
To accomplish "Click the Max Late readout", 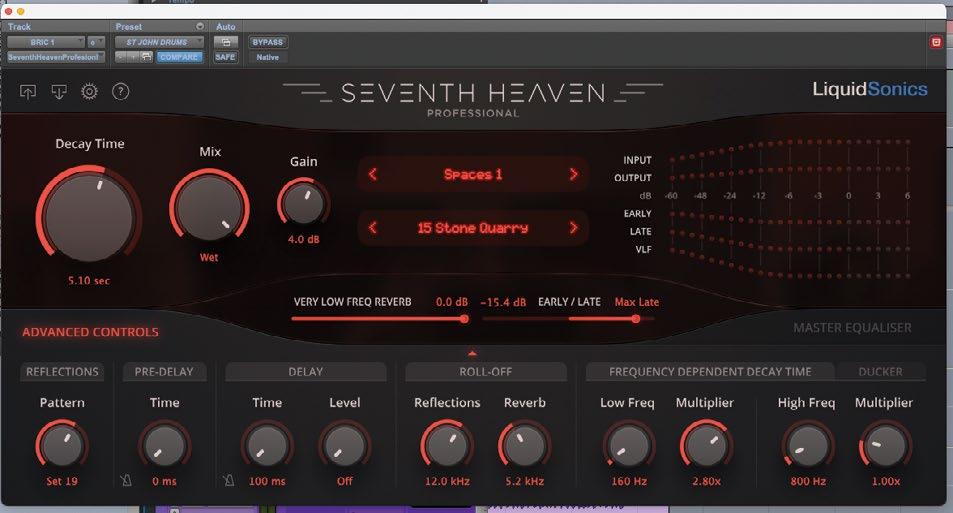I will tap(636, 302).
